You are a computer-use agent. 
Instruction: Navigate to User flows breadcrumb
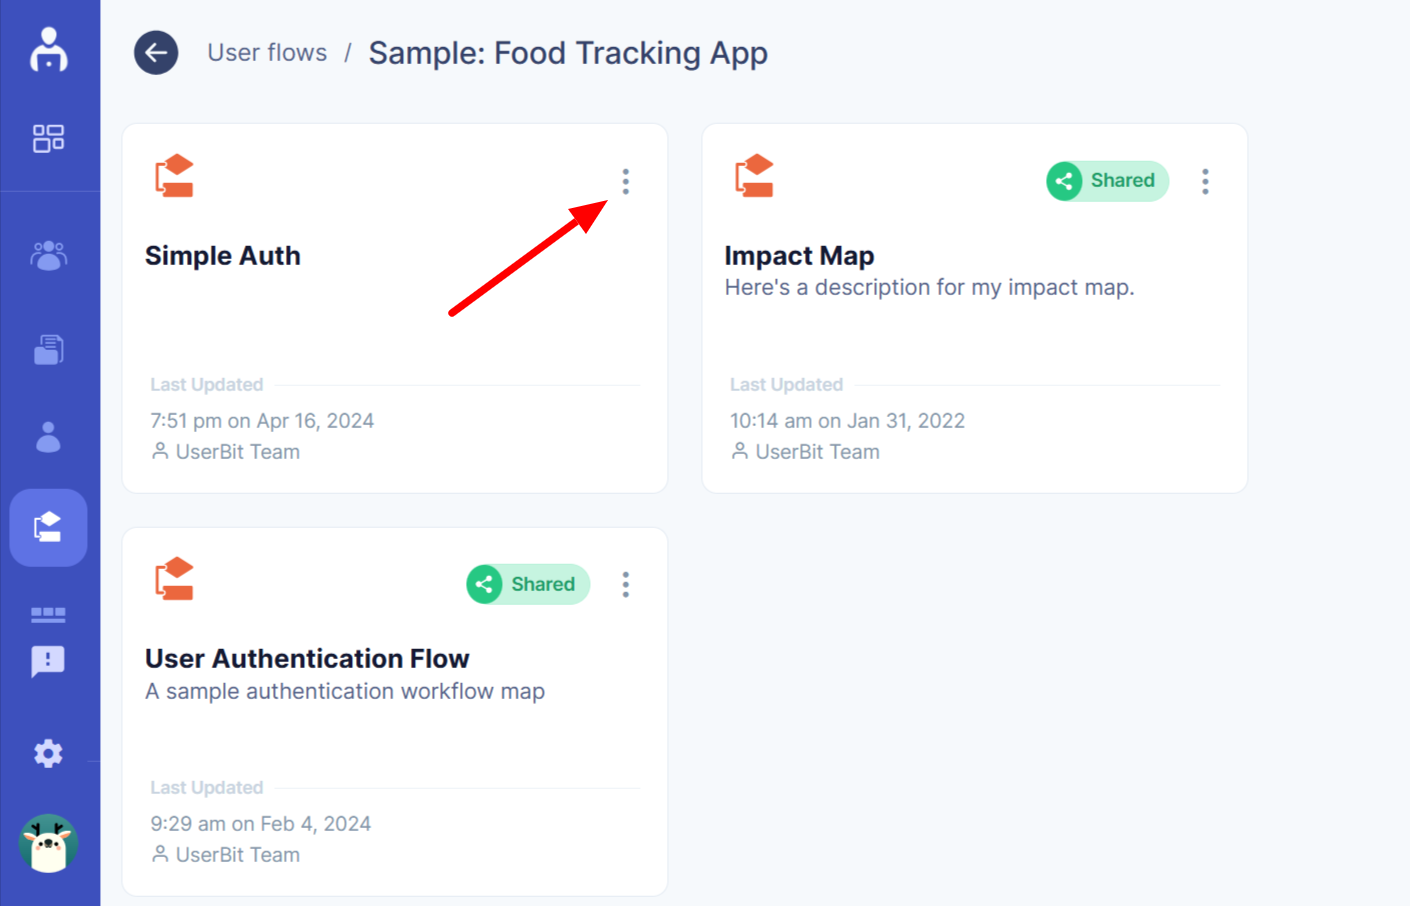pos(267,53)
